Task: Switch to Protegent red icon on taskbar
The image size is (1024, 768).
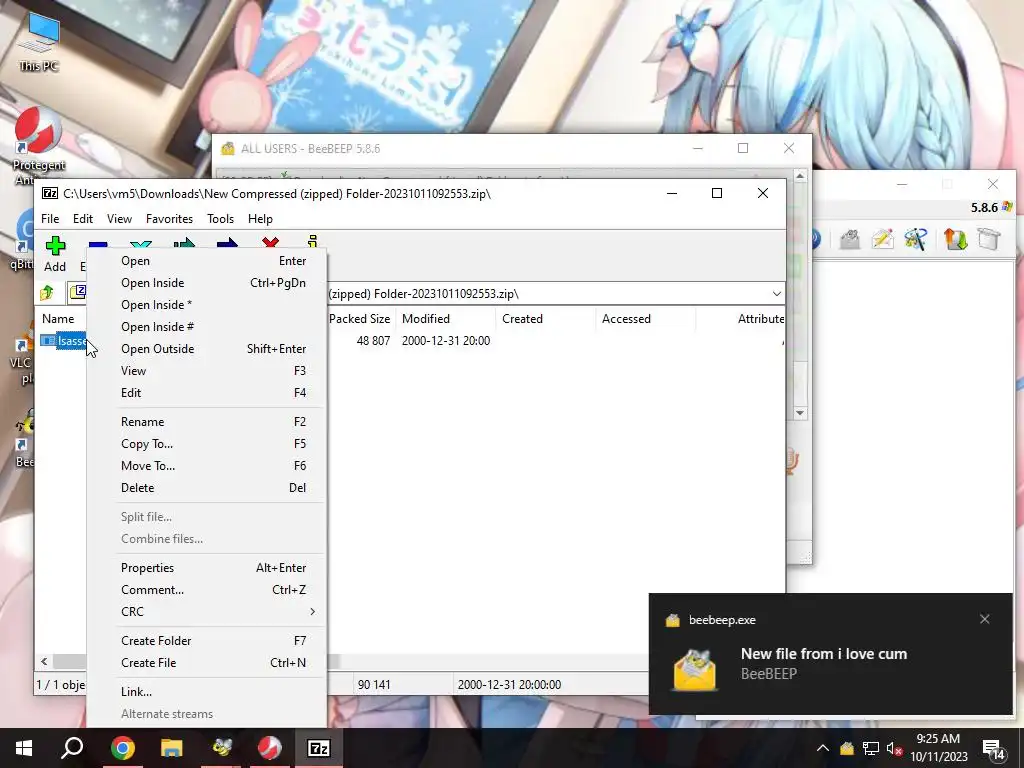Action: [x=270, y=748]
